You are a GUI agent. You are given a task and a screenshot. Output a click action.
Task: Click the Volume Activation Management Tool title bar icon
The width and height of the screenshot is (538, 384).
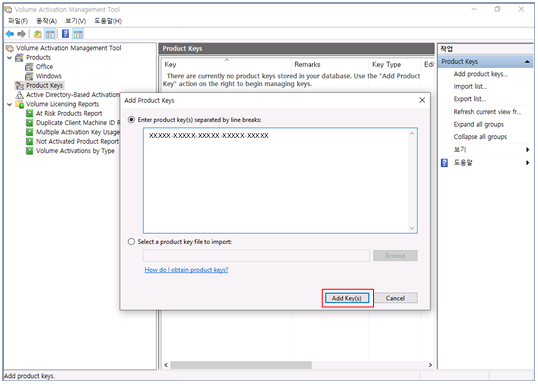tap(8, 9)
